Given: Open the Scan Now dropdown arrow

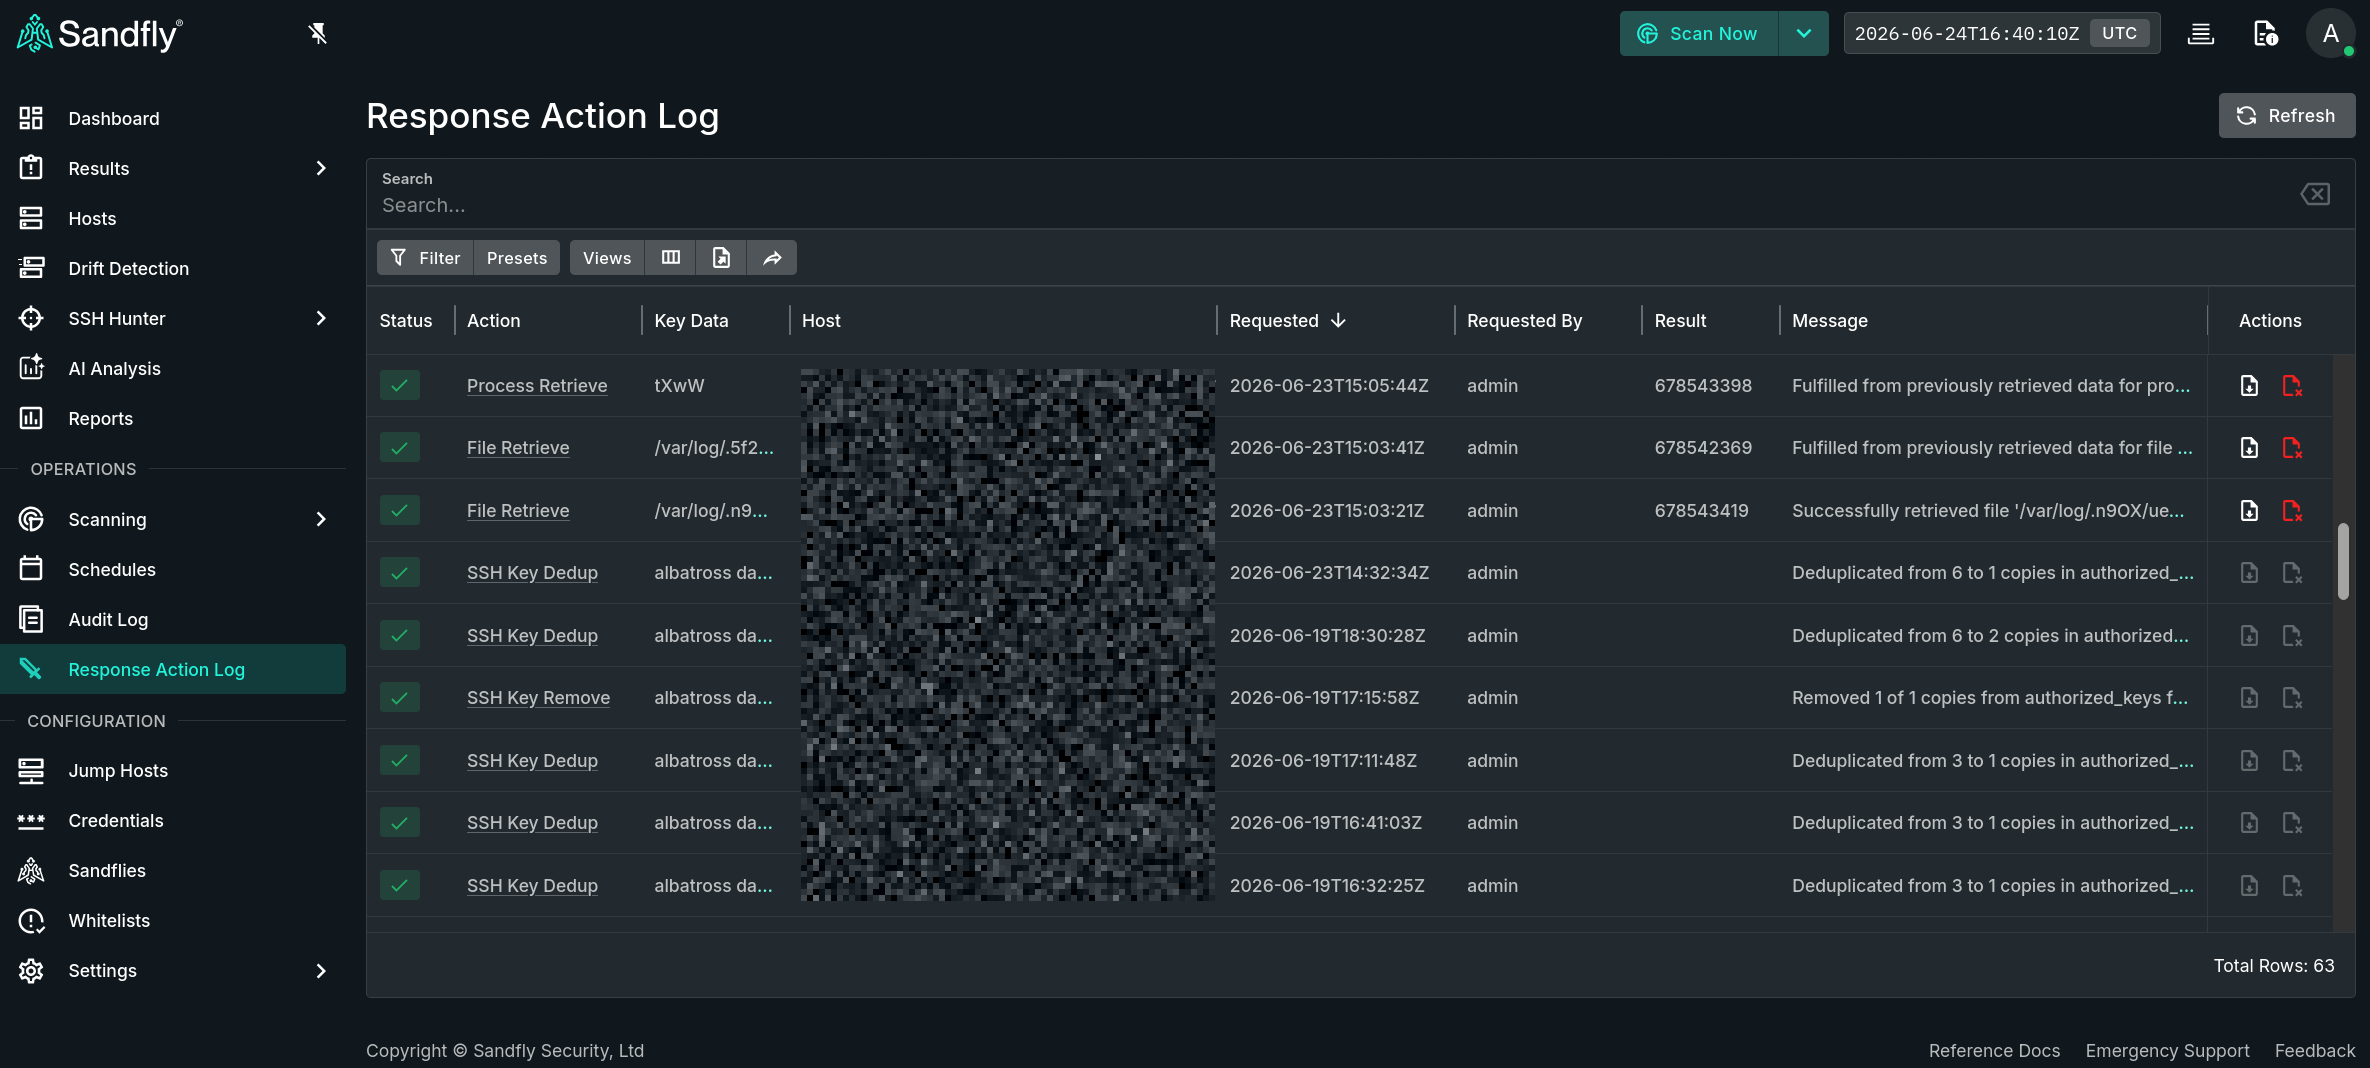Looking at the screenshot, I should pyautogui.click(x=1804, y=34).
